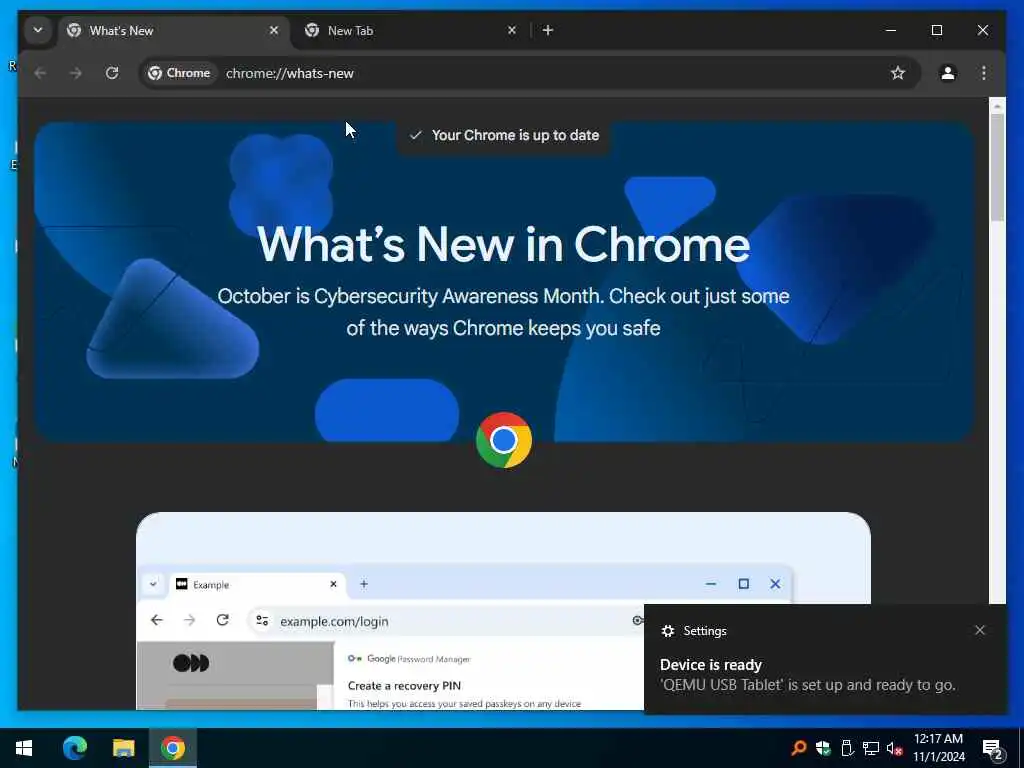Go forward using the forward arrow
Image resolution: width=1024 pixels, height=768 pixels.
point(76,73)
